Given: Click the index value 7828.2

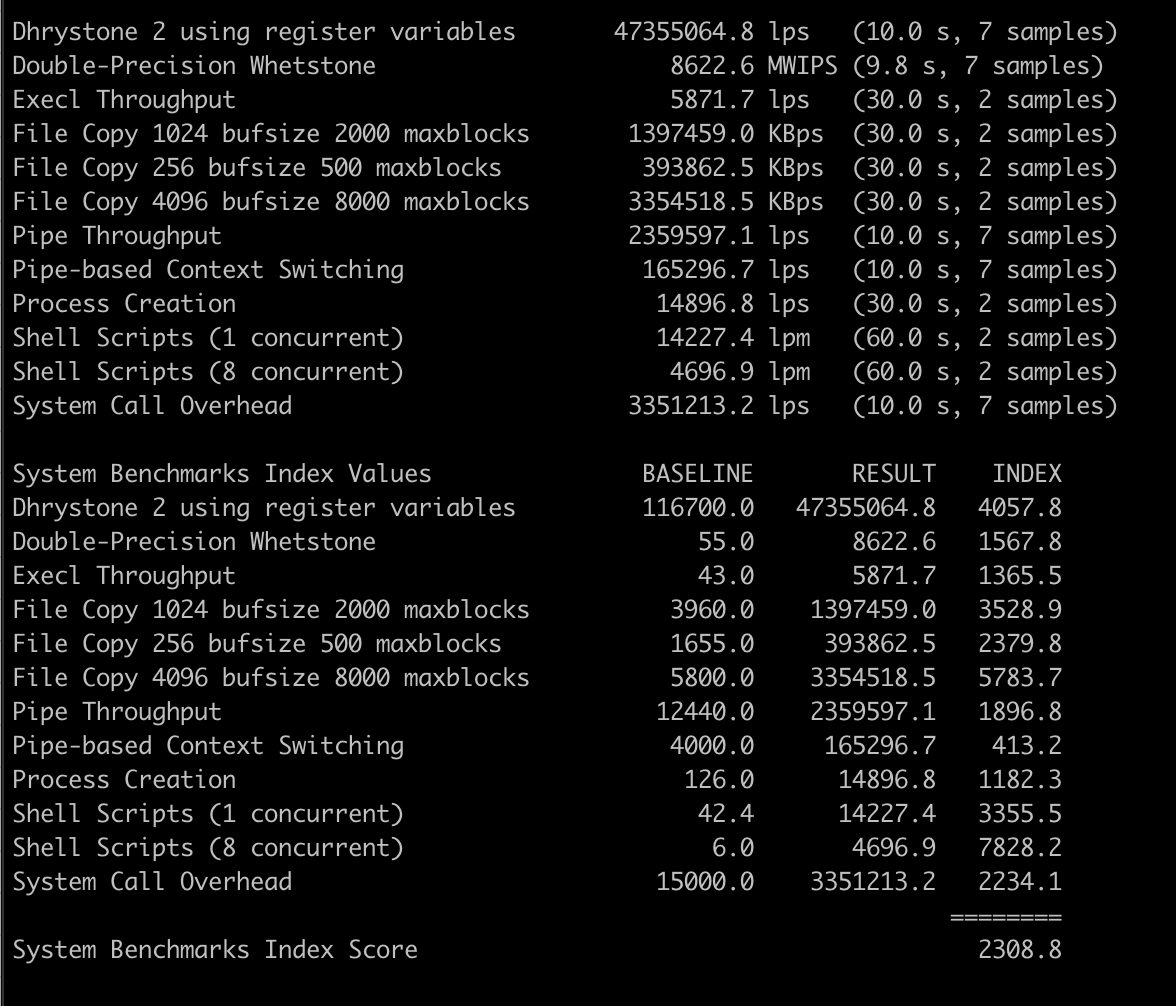Looking at the screenshot, I should [1020, 847].
